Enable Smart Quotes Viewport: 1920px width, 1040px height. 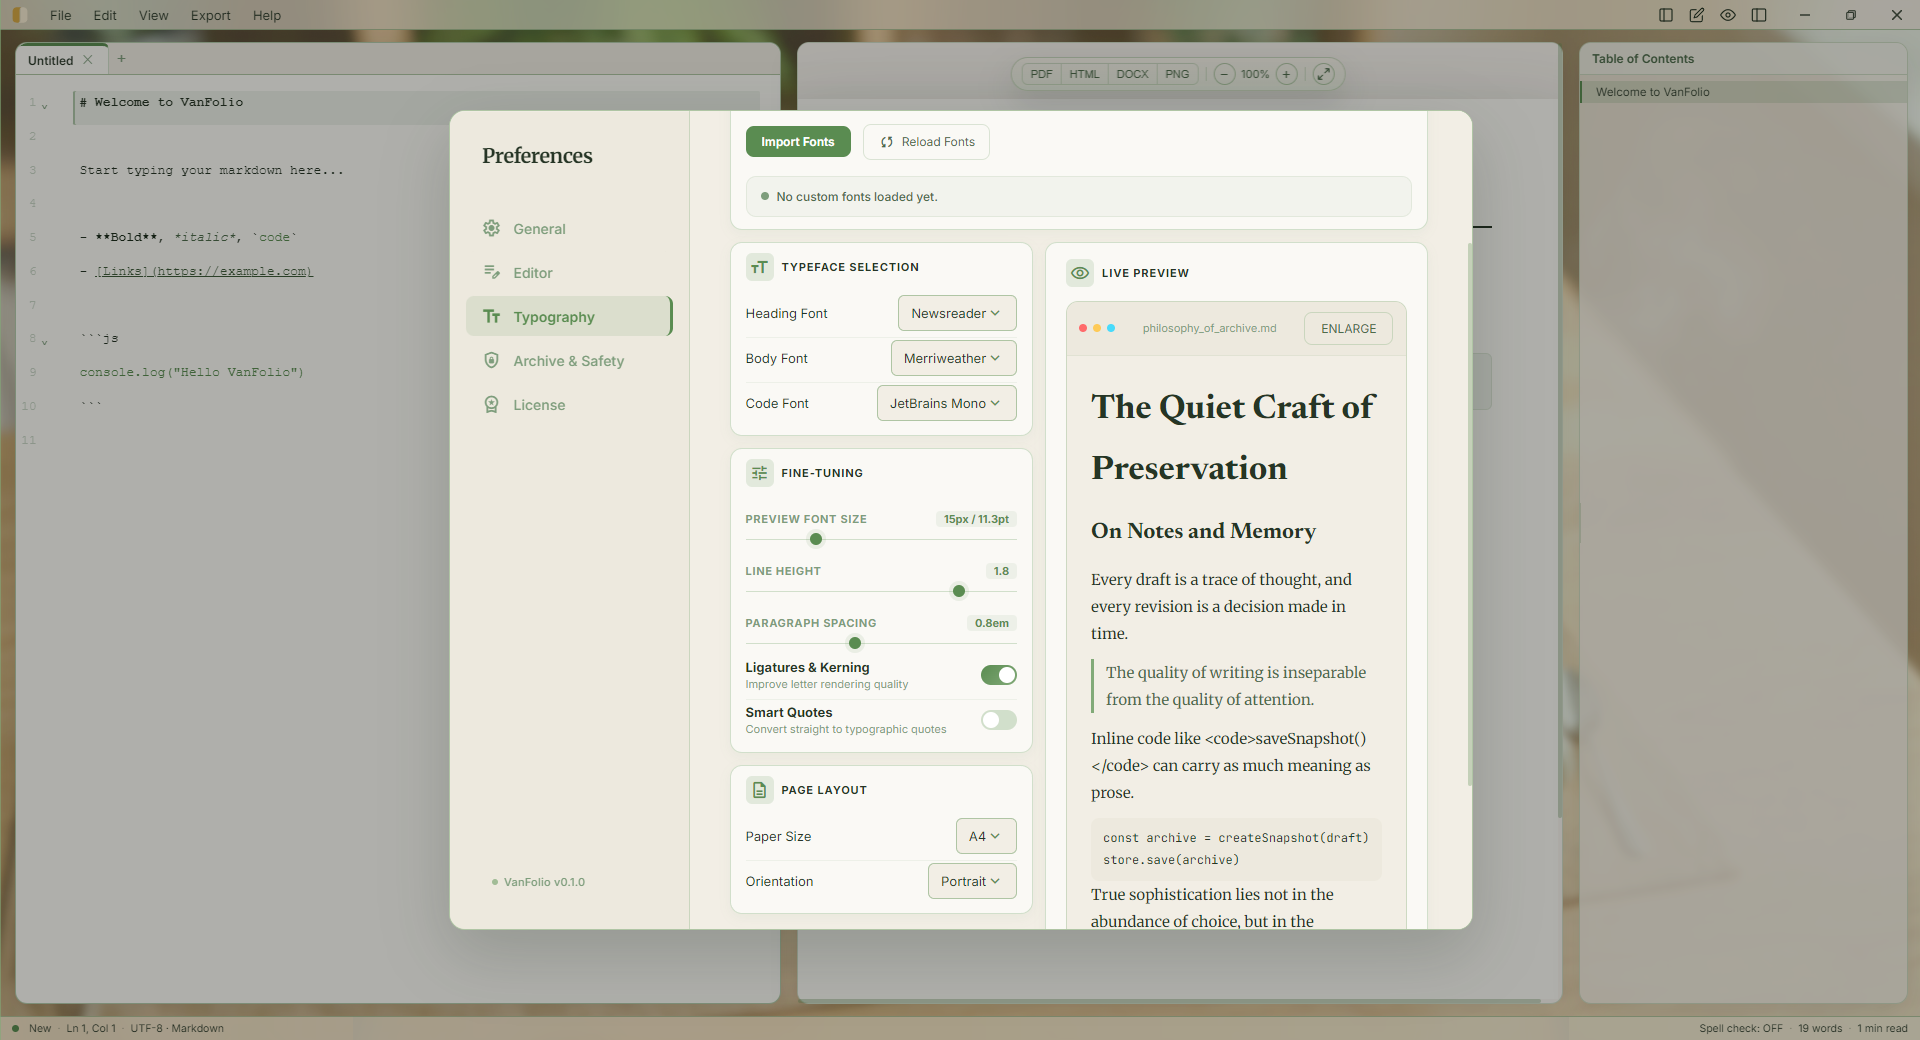[x=998, y=720]
